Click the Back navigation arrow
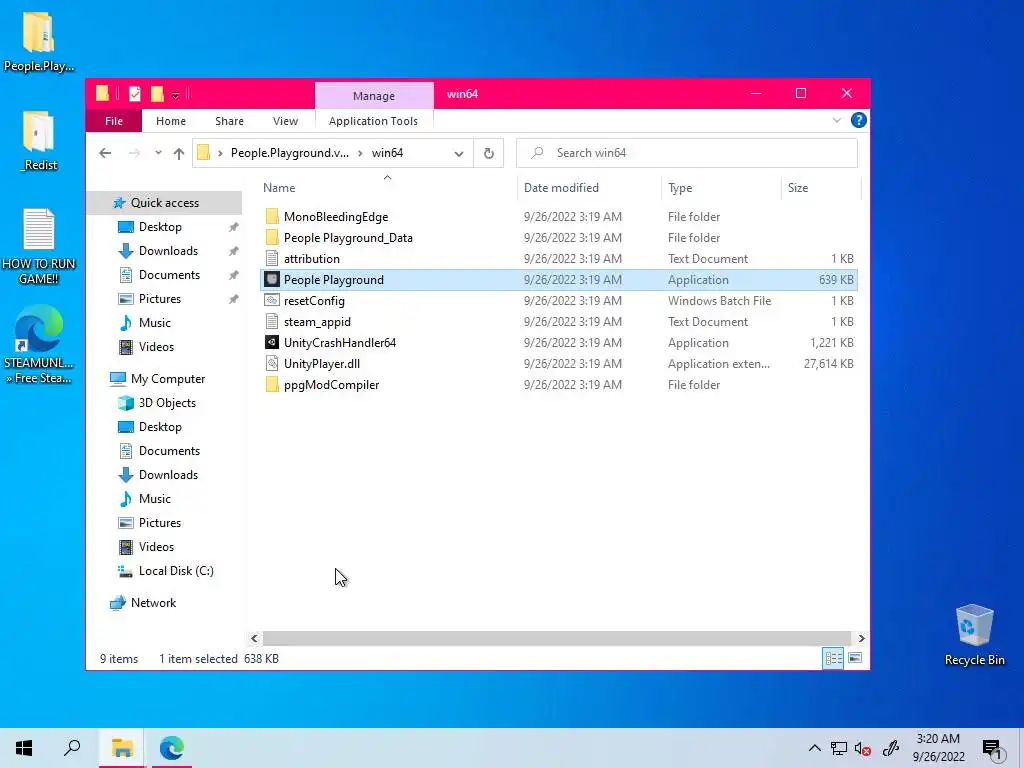Screen dimensions: 1024x768 point(105,153)
